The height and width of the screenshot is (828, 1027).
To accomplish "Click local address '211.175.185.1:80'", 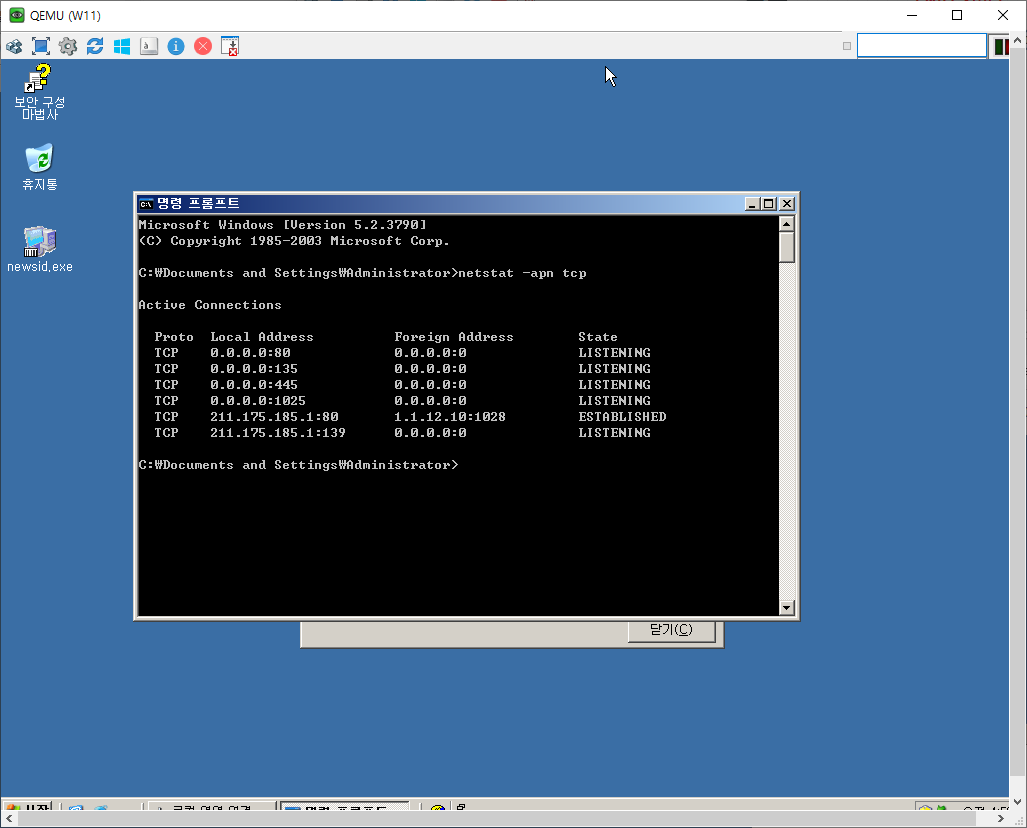I will pyautogui.click(x=274, y=417).
